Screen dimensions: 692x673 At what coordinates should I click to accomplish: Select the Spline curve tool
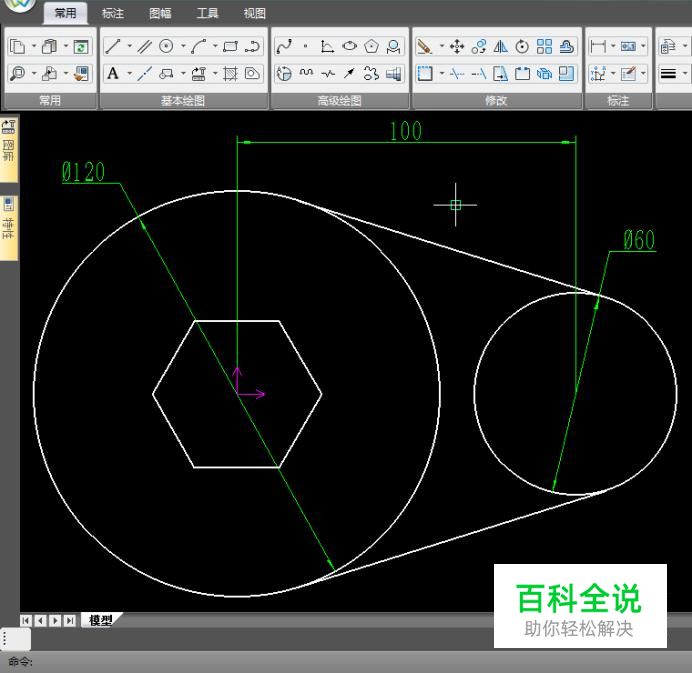pos(284,46)
